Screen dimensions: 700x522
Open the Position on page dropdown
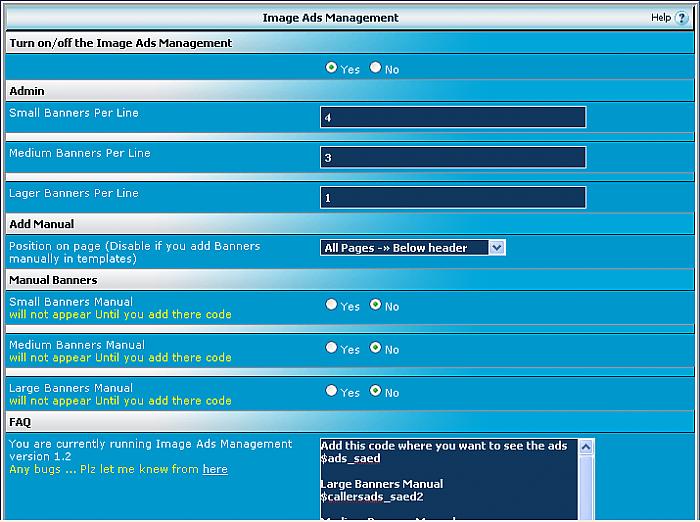(x=412, y=247)
